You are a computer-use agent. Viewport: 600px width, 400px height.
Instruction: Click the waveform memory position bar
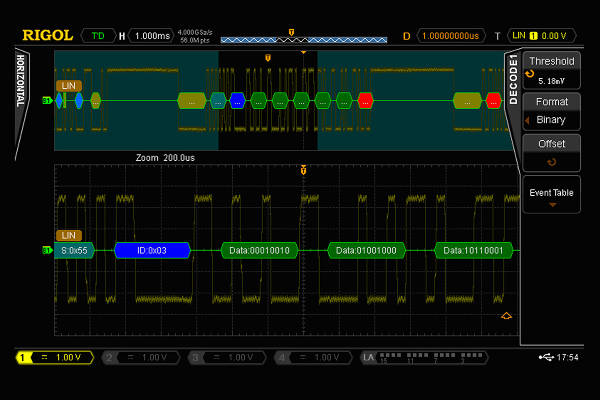coord(303,39)
